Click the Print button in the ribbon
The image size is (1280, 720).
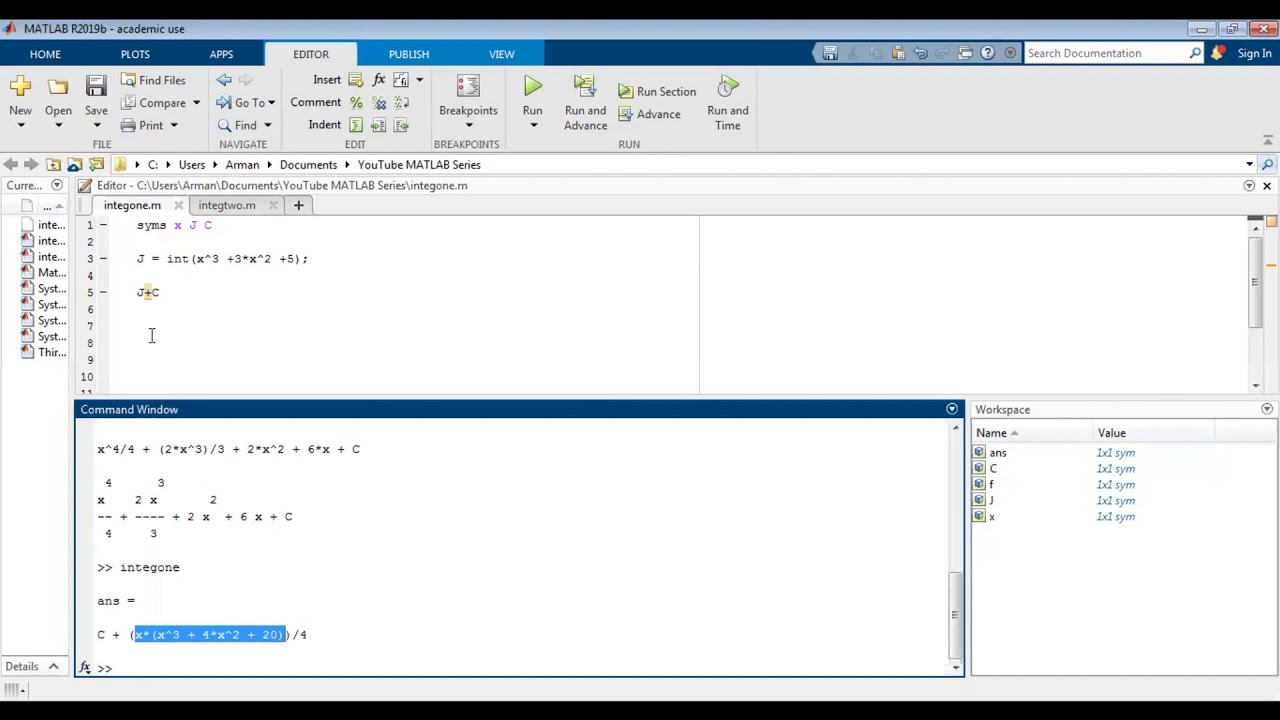[x=142, y=126]
